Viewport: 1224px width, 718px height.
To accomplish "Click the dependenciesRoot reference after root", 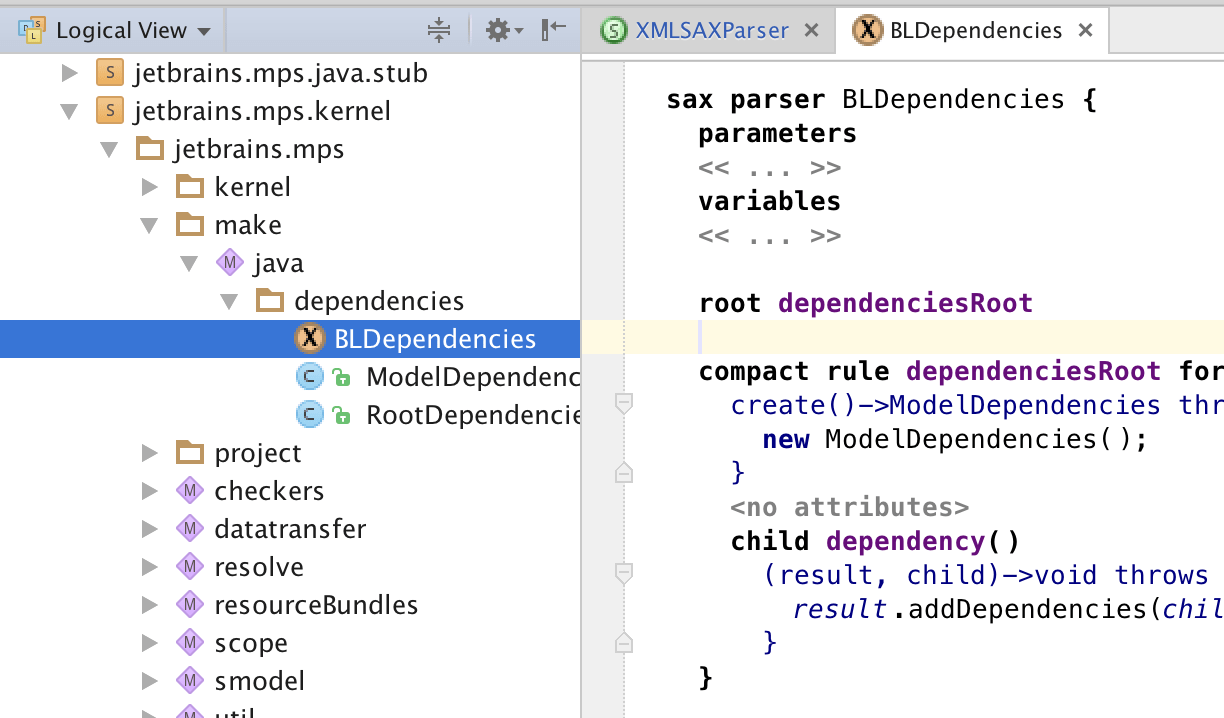I will pyautogui.click(x=904, y=303).
